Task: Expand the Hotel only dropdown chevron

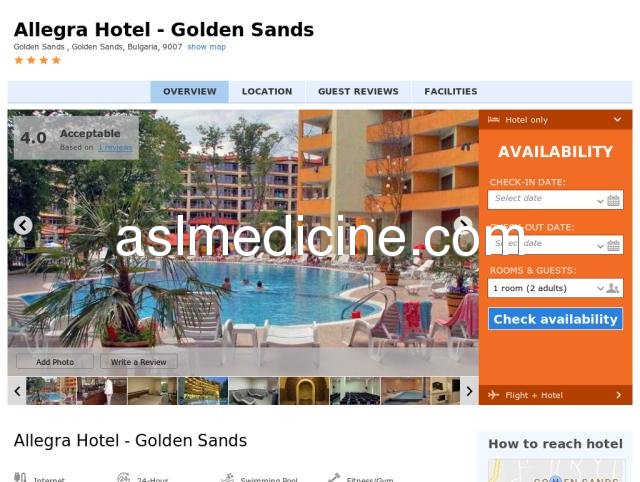Action: pyautogui.click(x=617, y=120)
